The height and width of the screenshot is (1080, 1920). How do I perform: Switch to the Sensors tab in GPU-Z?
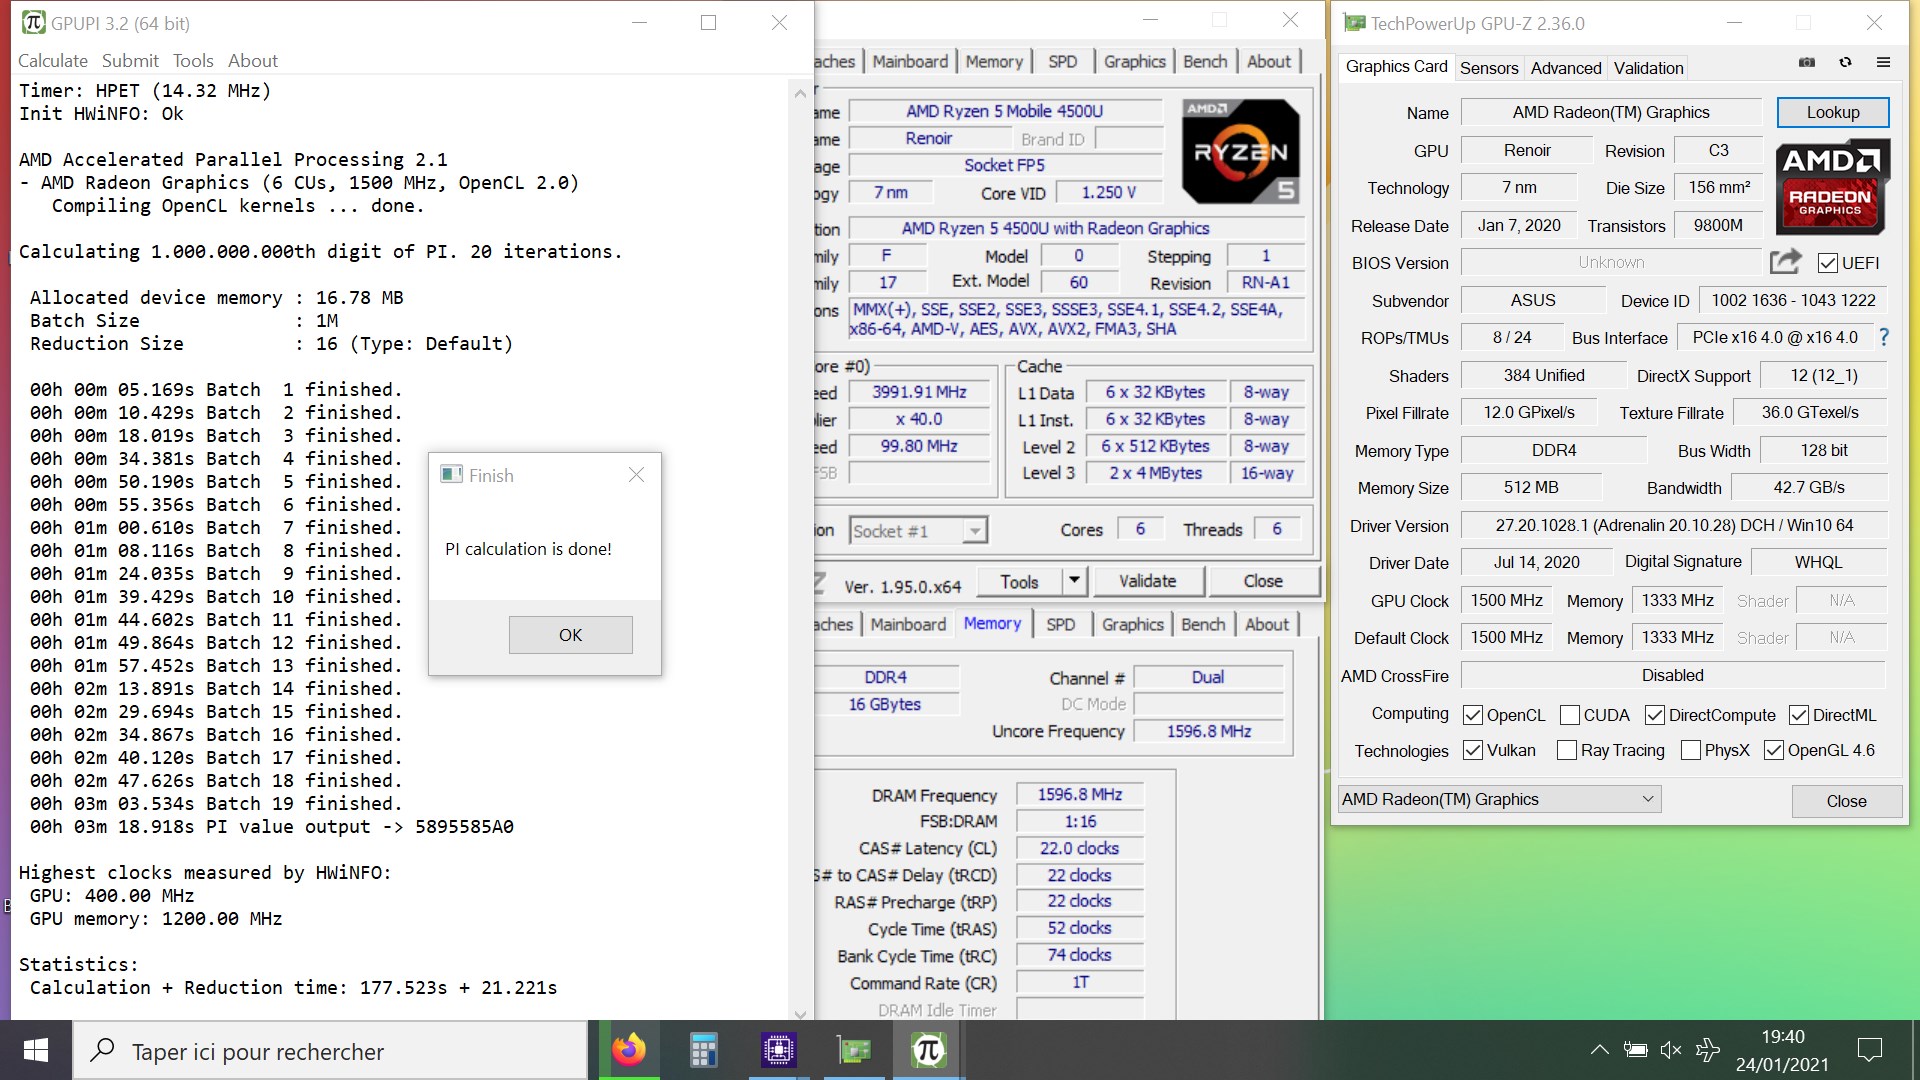[1489, 68]
